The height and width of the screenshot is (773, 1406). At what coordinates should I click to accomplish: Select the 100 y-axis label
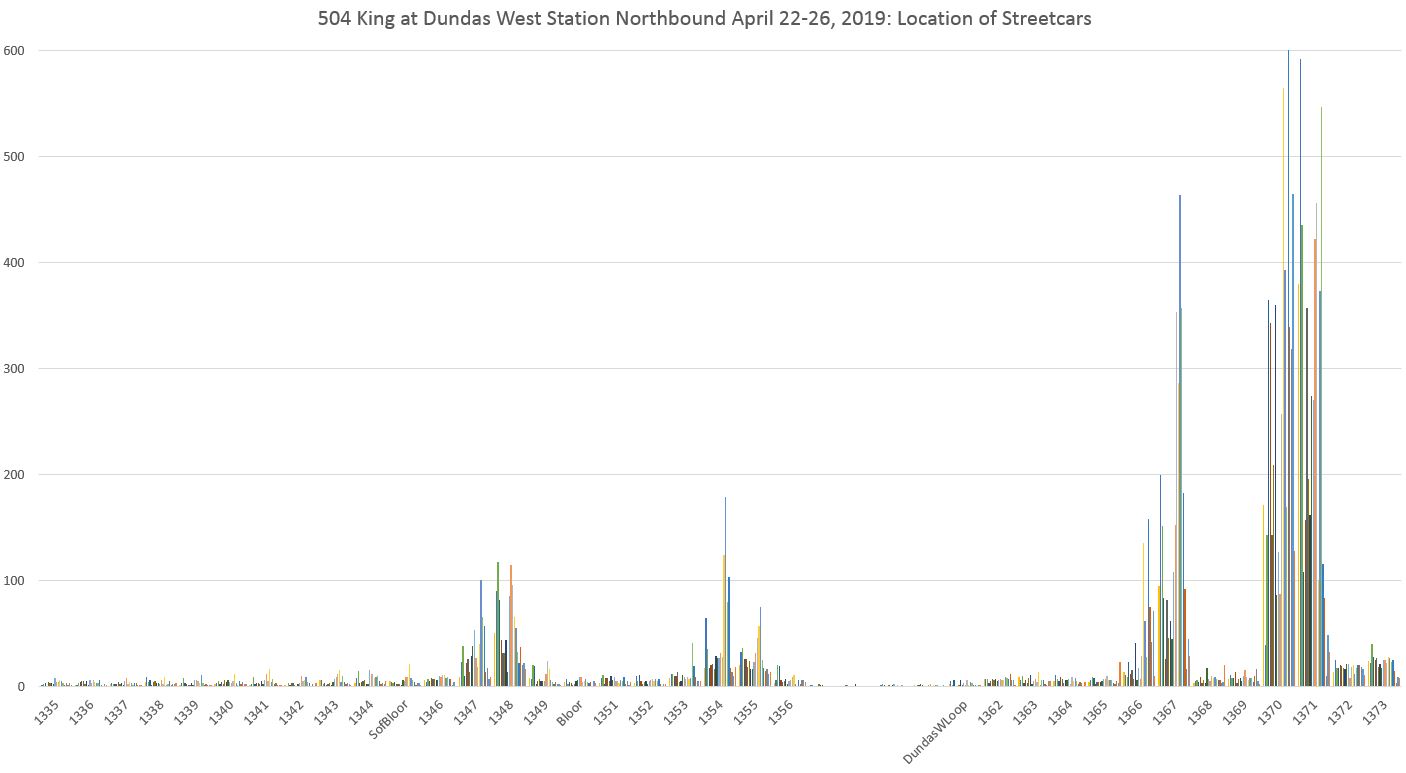(14, 581)
